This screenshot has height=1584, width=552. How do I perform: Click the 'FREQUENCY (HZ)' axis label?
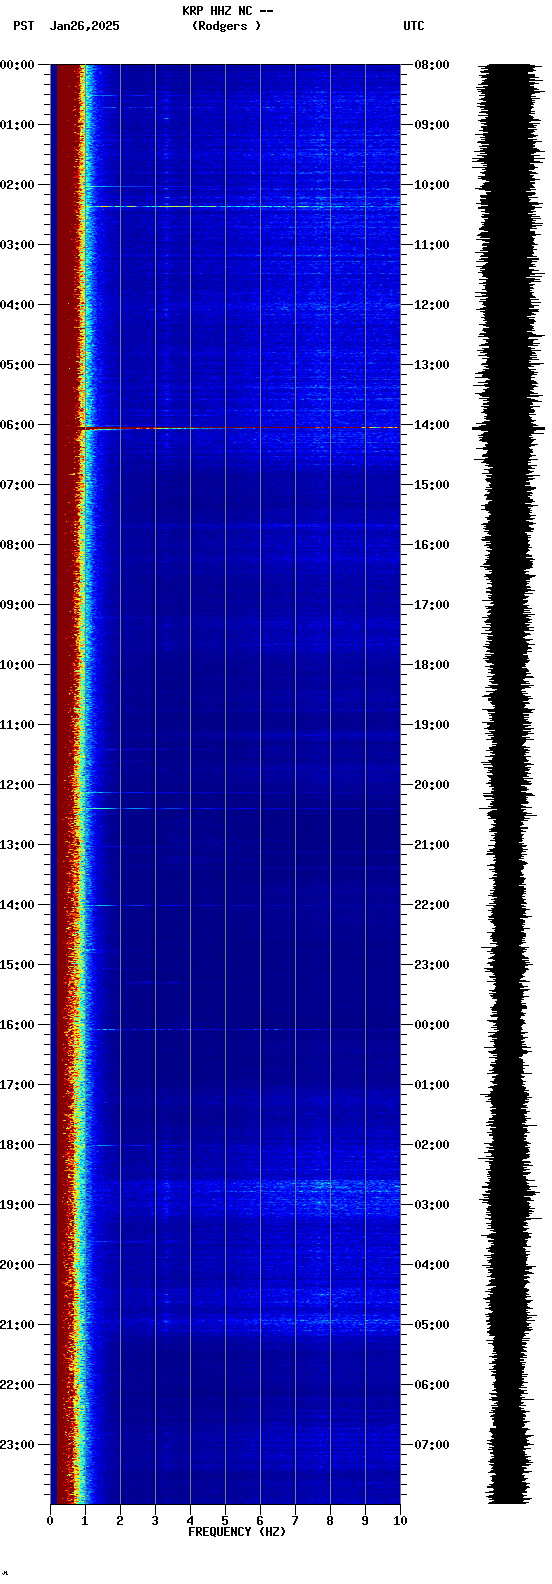[x=237, y=1531]
